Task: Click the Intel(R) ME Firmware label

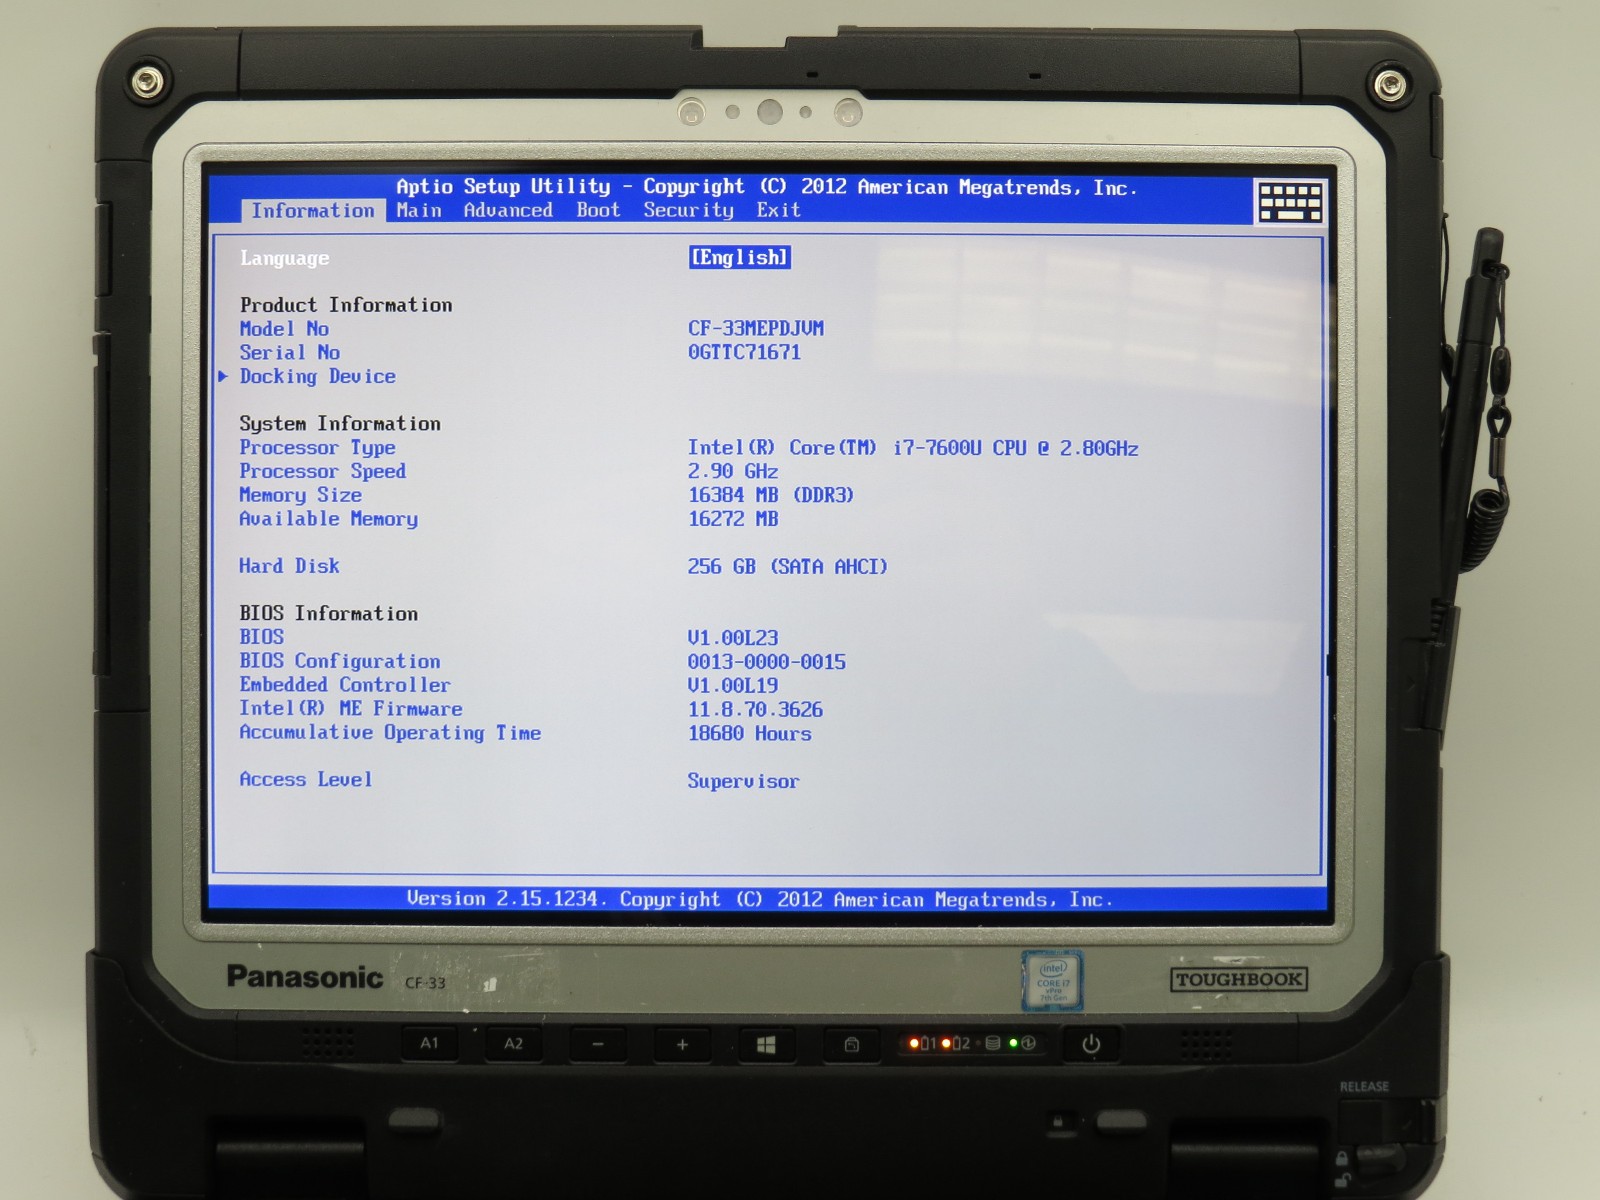Action: click(350, 709)
